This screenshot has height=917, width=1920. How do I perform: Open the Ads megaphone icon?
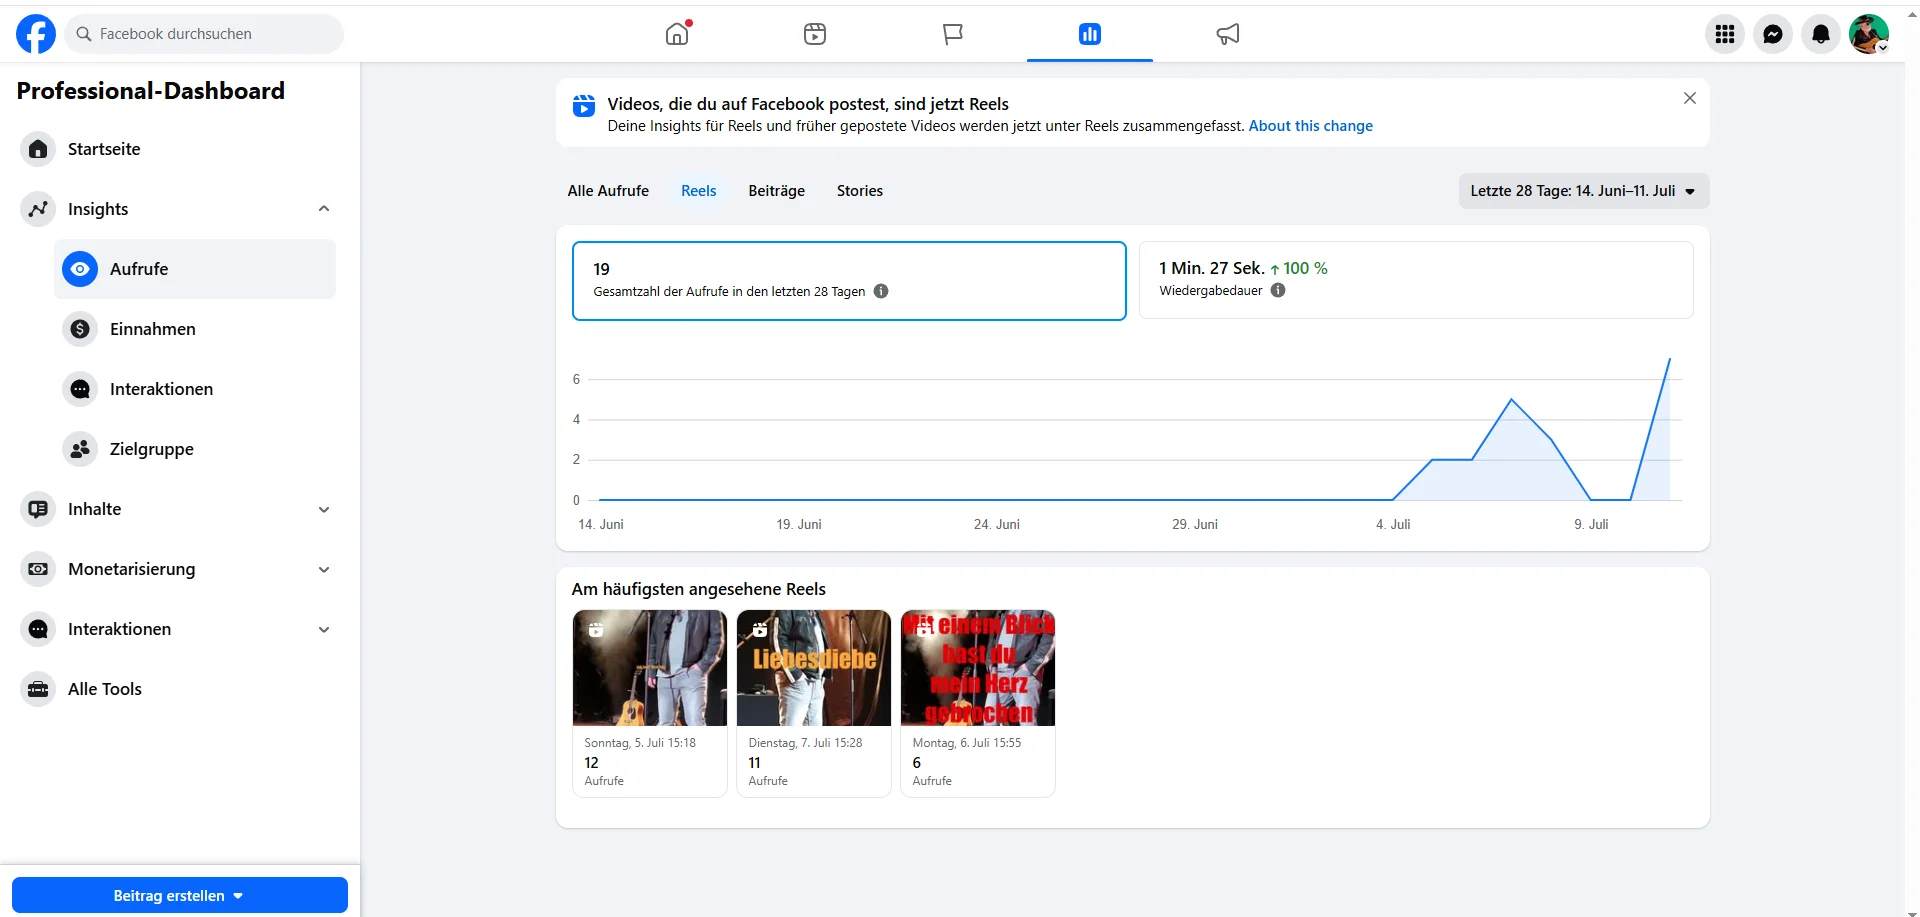point(1228,34)
